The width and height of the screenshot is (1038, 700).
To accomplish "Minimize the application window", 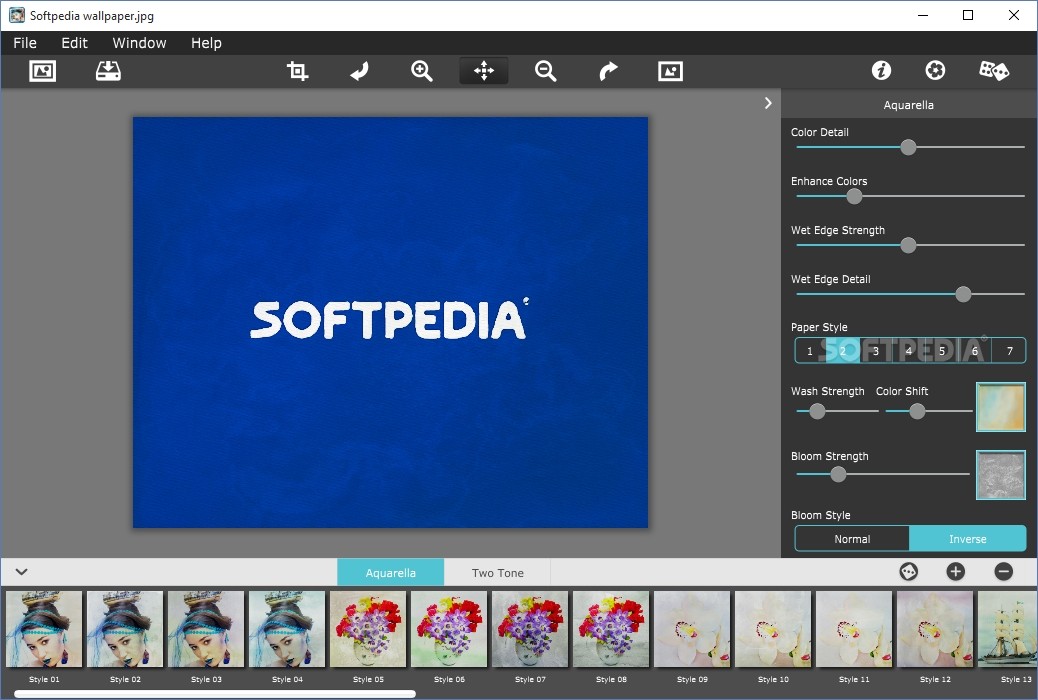I will point(923,15).
